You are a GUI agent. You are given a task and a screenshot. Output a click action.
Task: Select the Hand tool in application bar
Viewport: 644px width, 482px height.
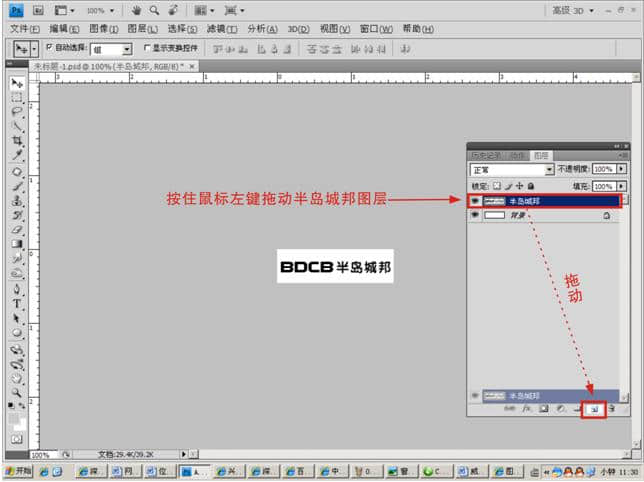(x=139, y=10)
